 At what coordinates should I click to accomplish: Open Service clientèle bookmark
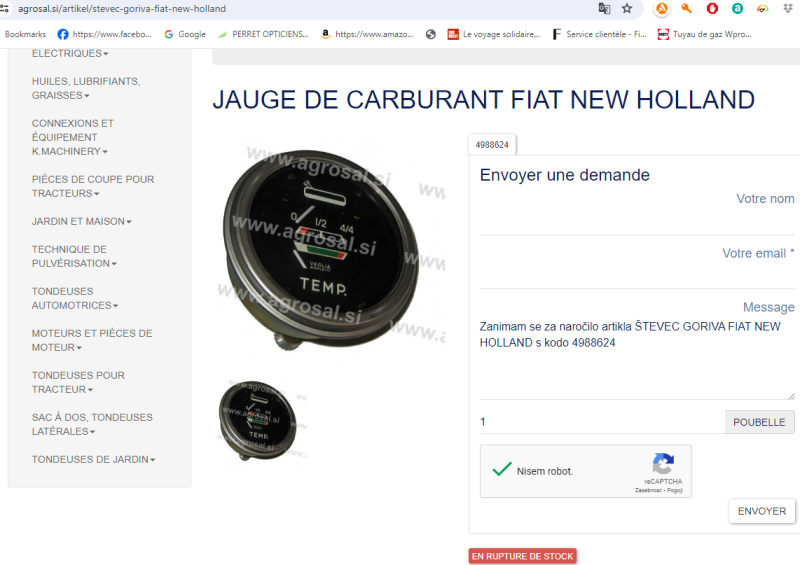pos(599,34)
